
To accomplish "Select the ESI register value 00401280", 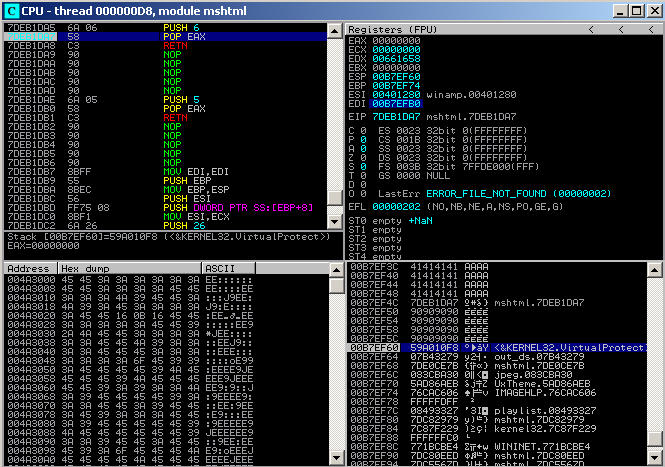I will click(x=394, y=95).
